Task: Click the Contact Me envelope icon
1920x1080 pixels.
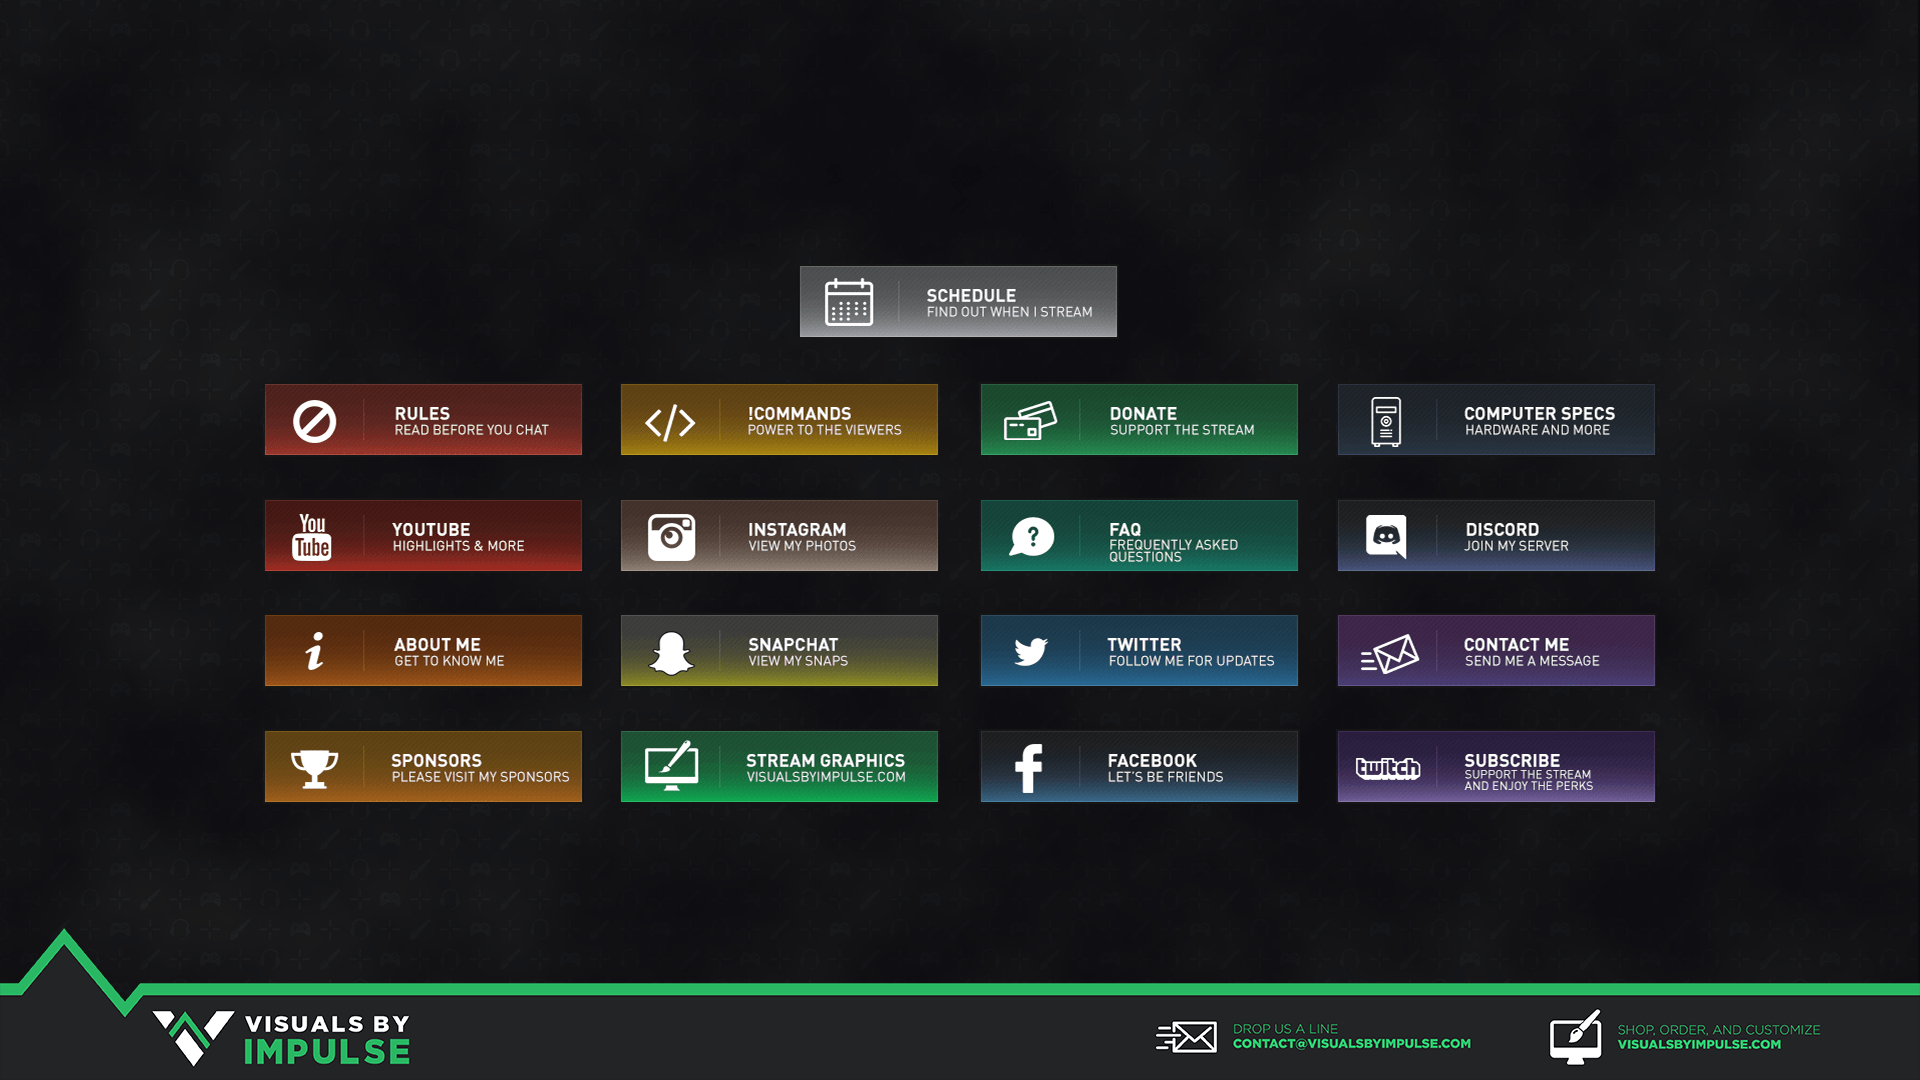Action: tap(1385, 650)
